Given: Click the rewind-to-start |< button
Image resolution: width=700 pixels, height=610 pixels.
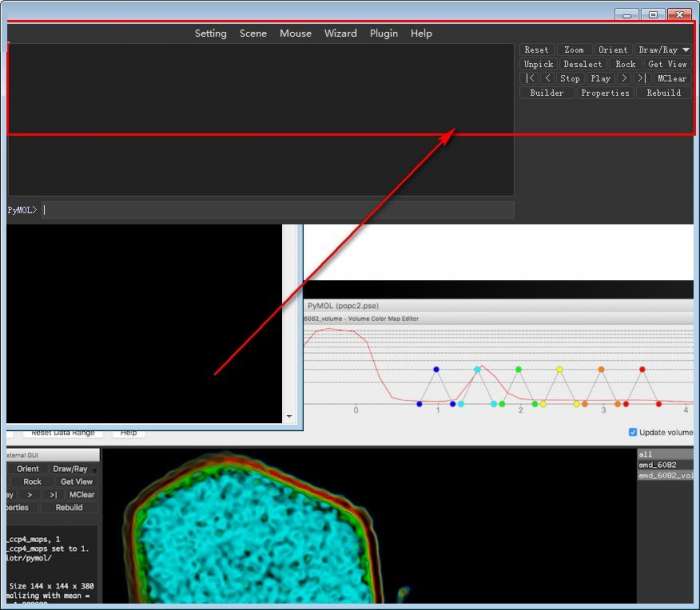Looking at the screenshot, I should [x=530, y=78].
